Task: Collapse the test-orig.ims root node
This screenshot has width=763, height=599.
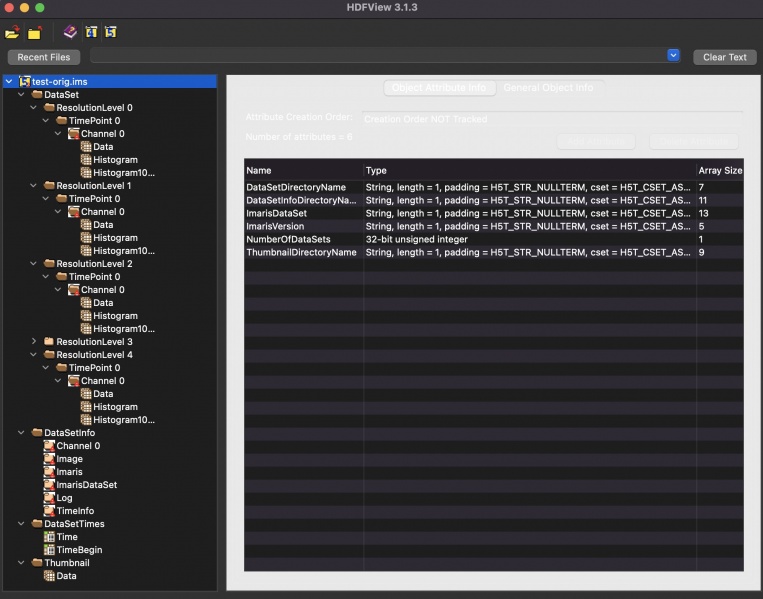Action: pyautogui.click(x=9, y=81)
